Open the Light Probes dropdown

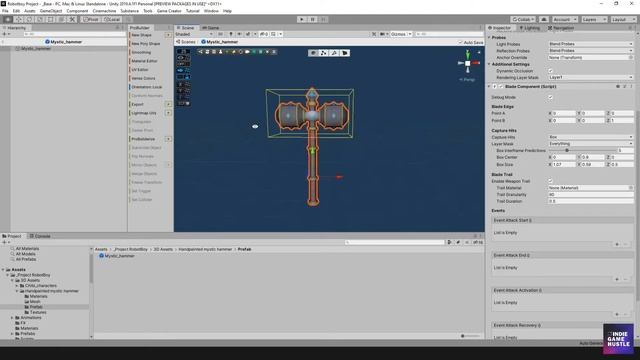click(x=591, y=44)
